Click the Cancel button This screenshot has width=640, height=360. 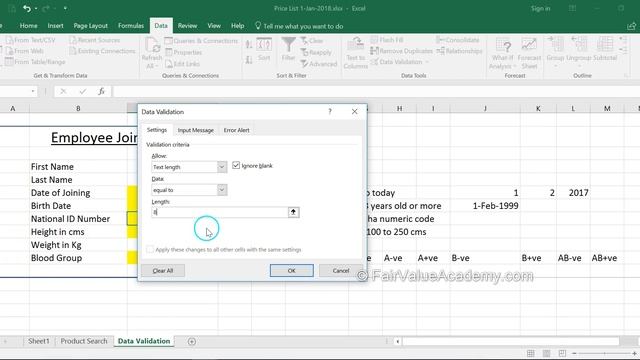(341, 271)
